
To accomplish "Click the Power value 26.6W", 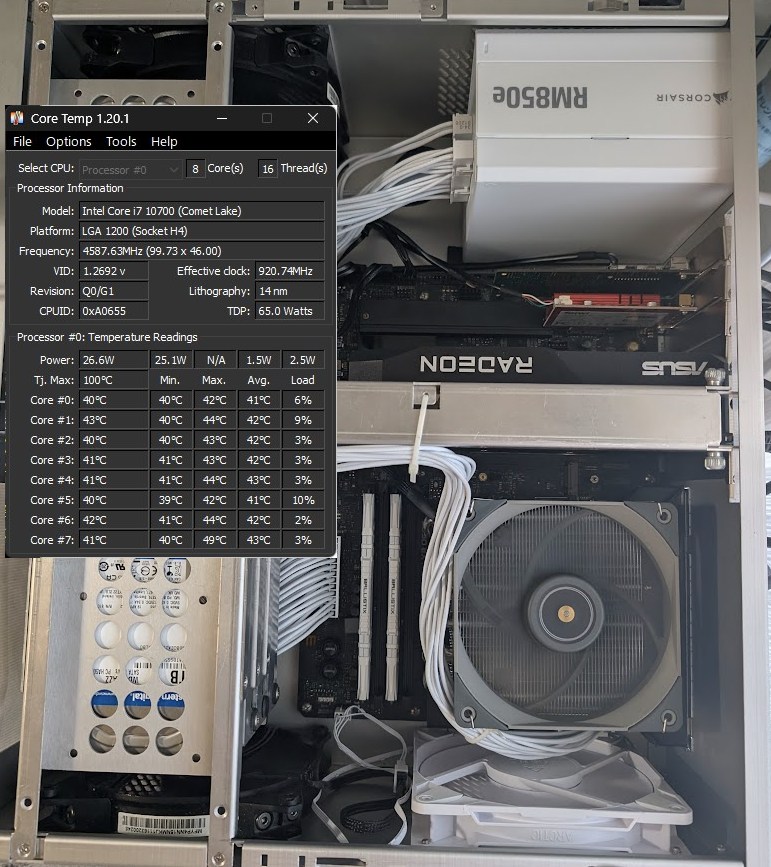I will 114,360.
